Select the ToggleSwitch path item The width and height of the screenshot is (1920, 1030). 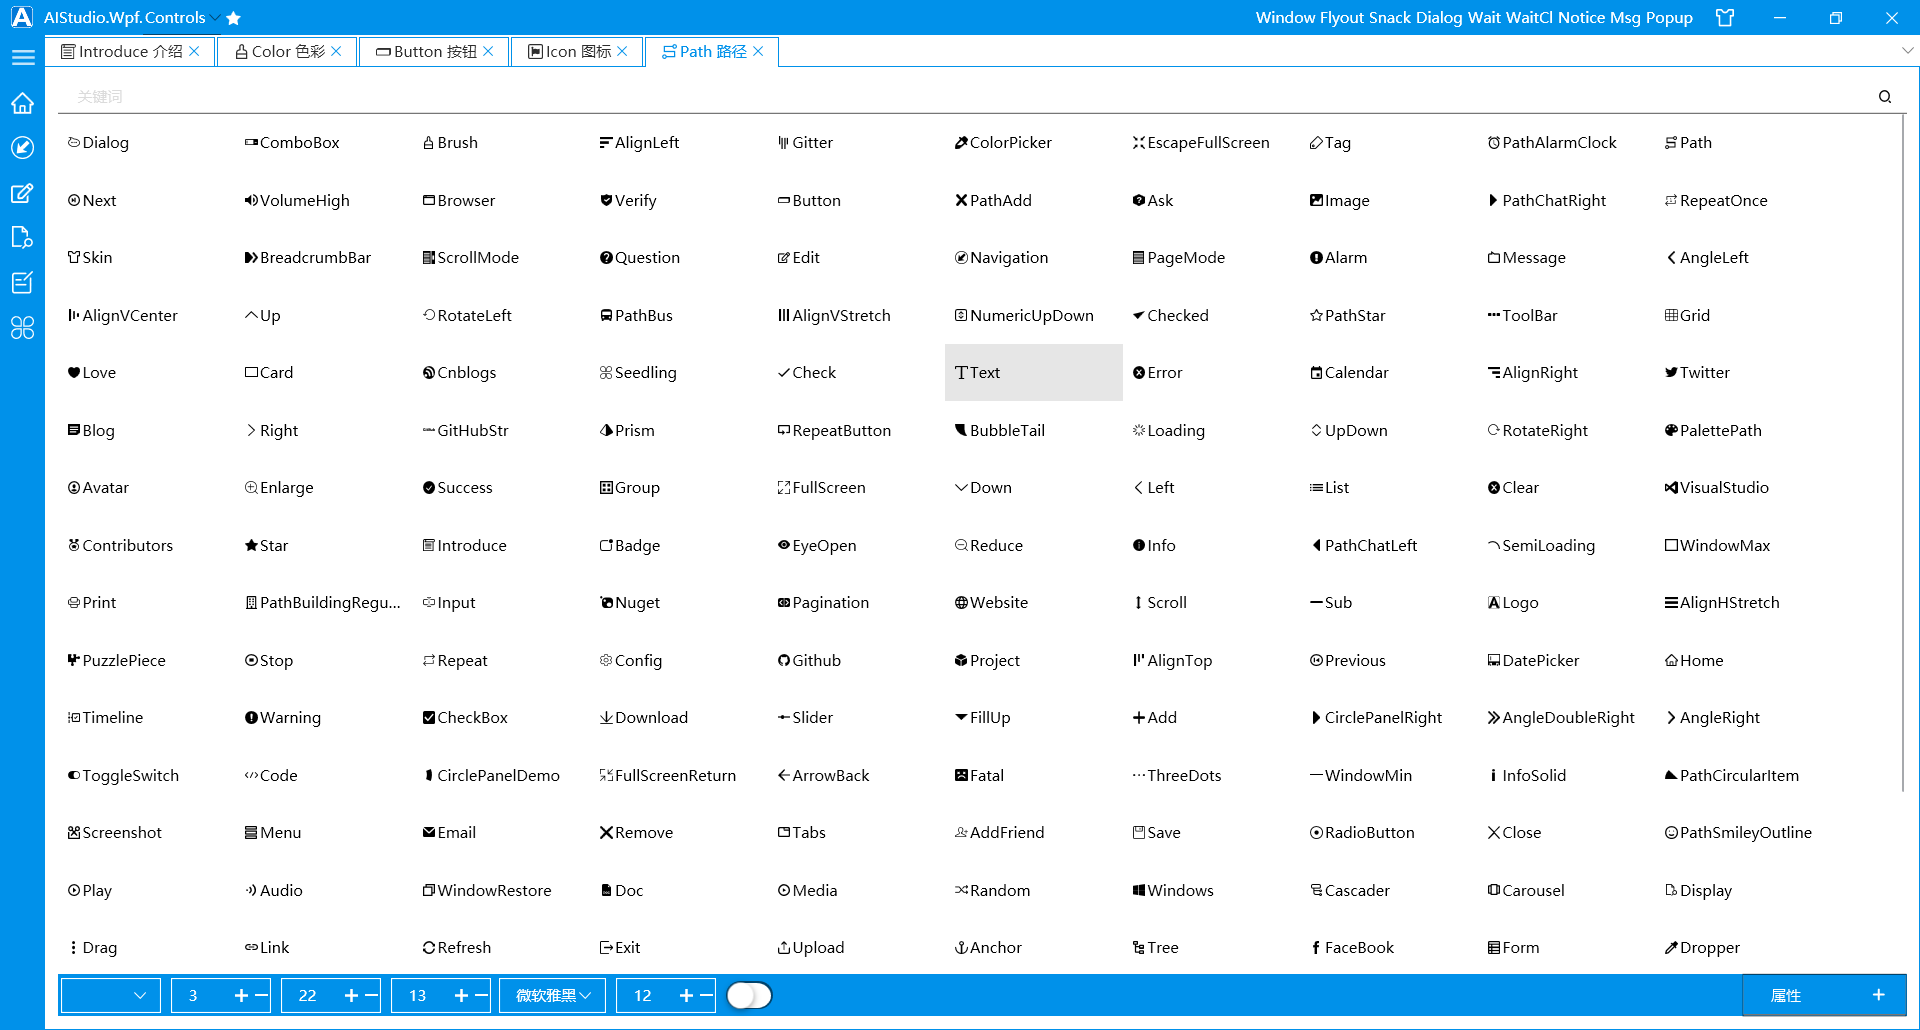click(x=123, y=776)
